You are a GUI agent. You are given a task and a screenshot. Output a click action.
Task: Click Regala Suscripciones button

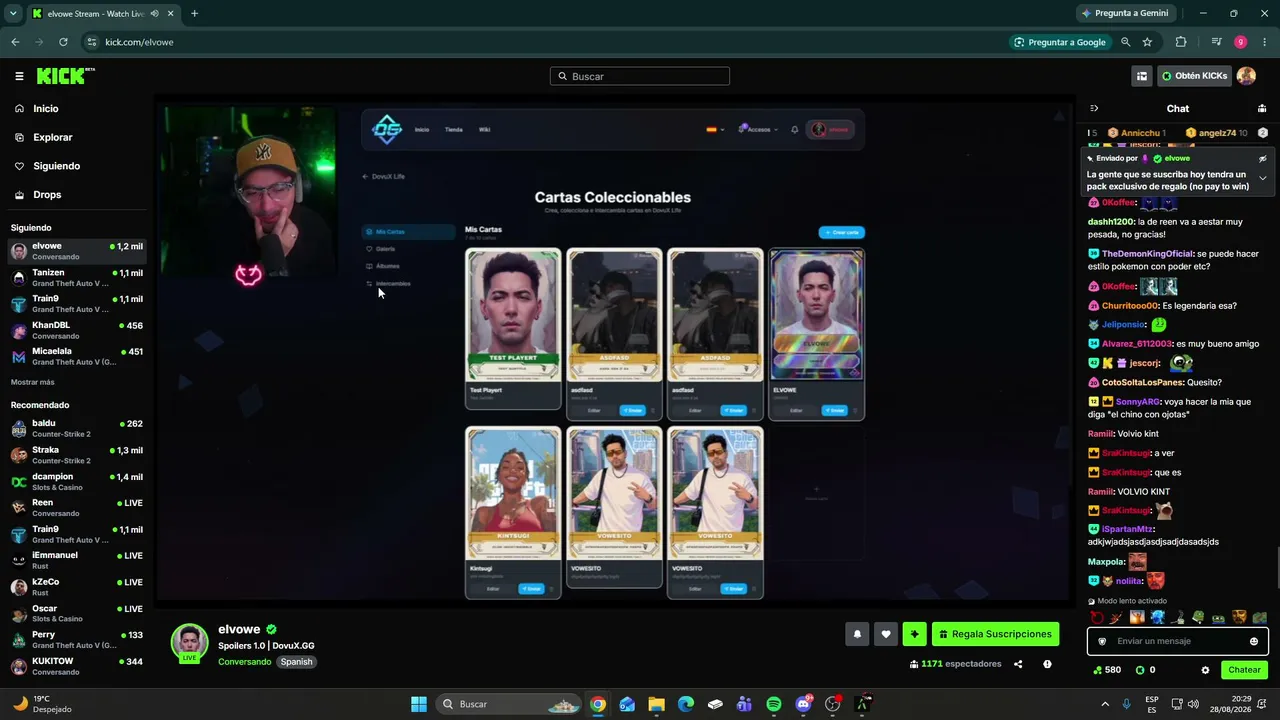pos(995,634)
